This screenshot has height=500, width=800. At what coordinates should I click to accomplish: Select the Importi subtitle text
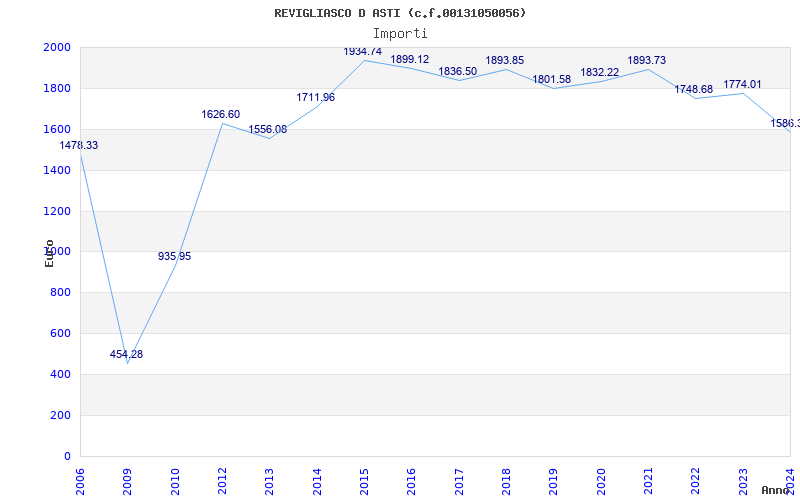pyautogui.click(x=400, y=34)
